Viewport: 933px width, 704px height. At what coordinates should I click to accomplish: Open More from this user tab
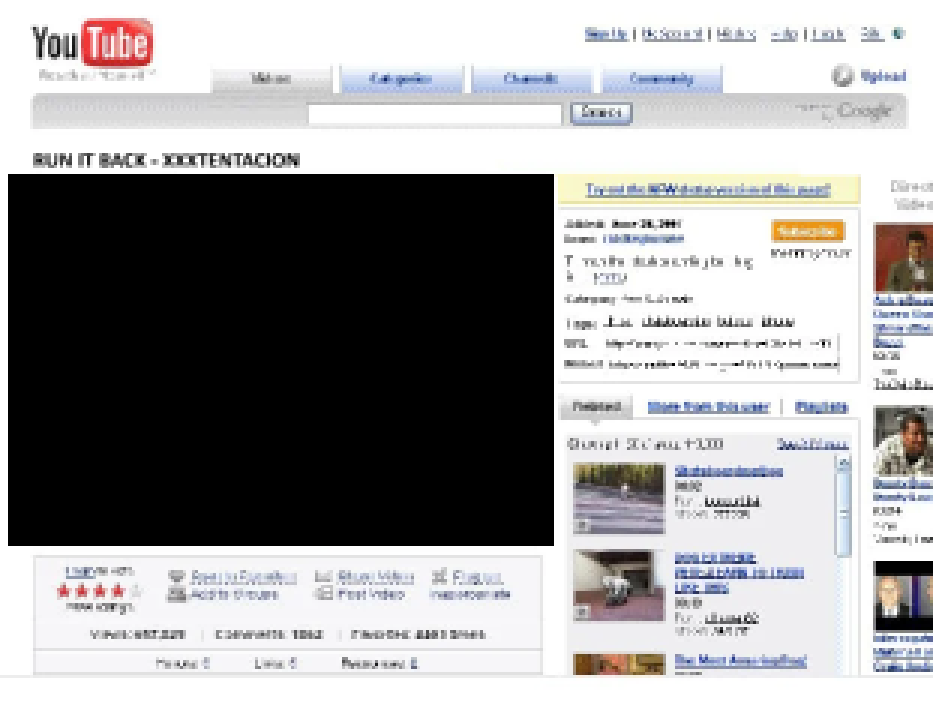(x=708, y=408)
